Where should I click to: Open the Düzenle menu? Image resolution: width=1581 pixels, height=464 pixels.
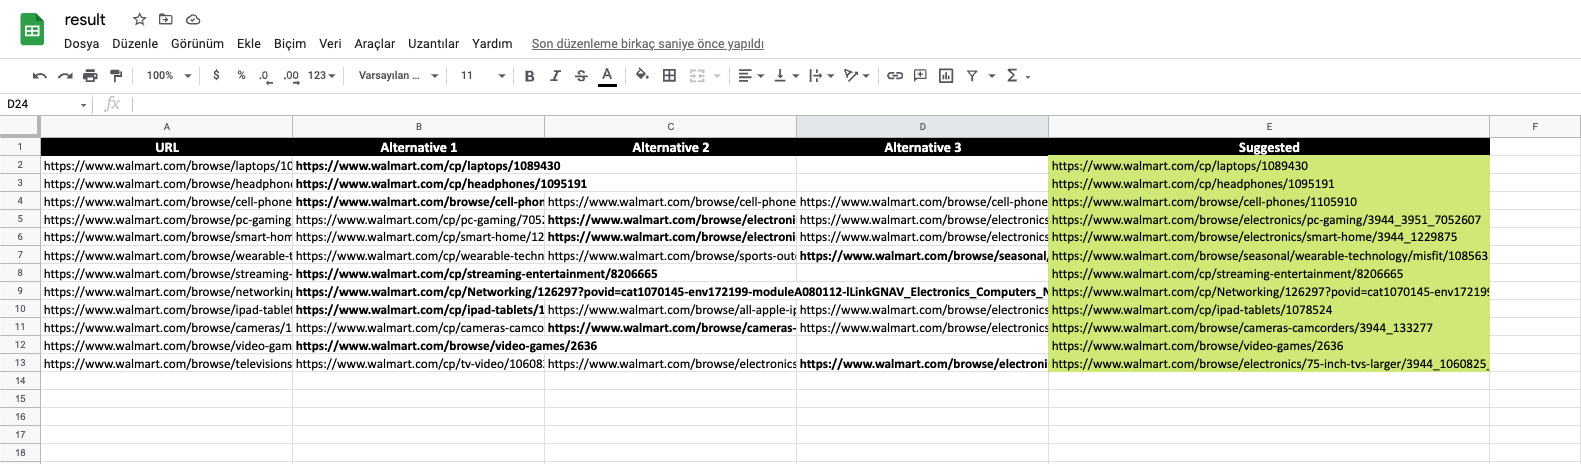pyautogui.click(x=135, y=44)
